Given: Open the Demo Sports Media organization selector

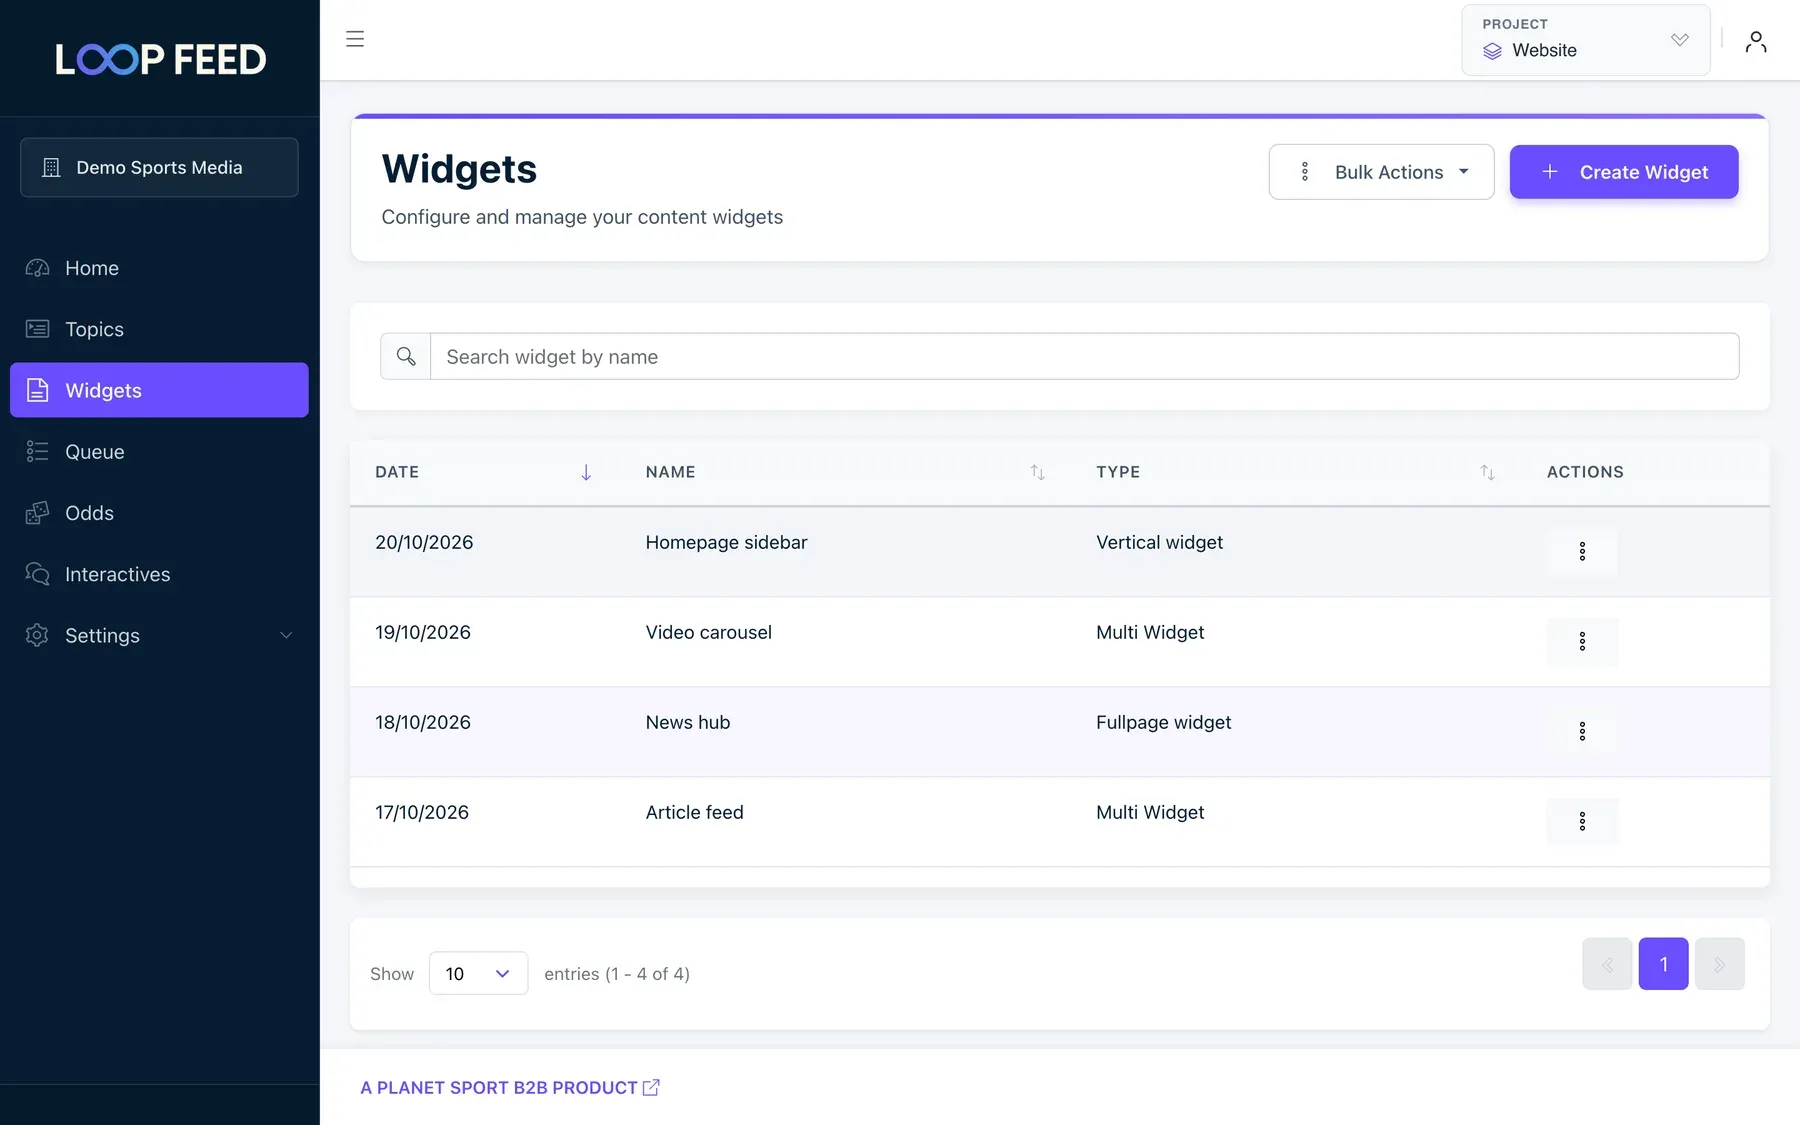Looking at the screenshot, I should (x=159, y=167).
